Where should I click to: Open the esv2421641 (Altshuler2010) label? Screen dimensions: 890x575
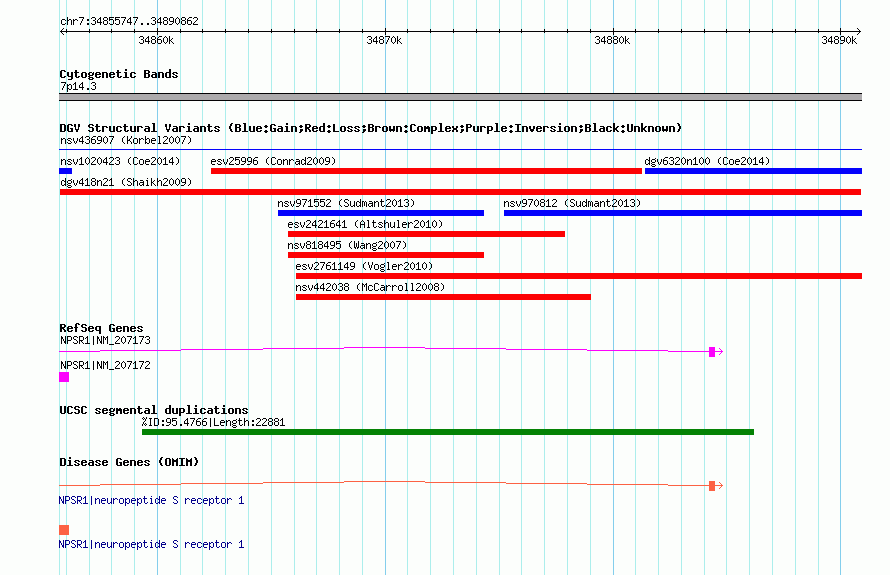[365, 224]
